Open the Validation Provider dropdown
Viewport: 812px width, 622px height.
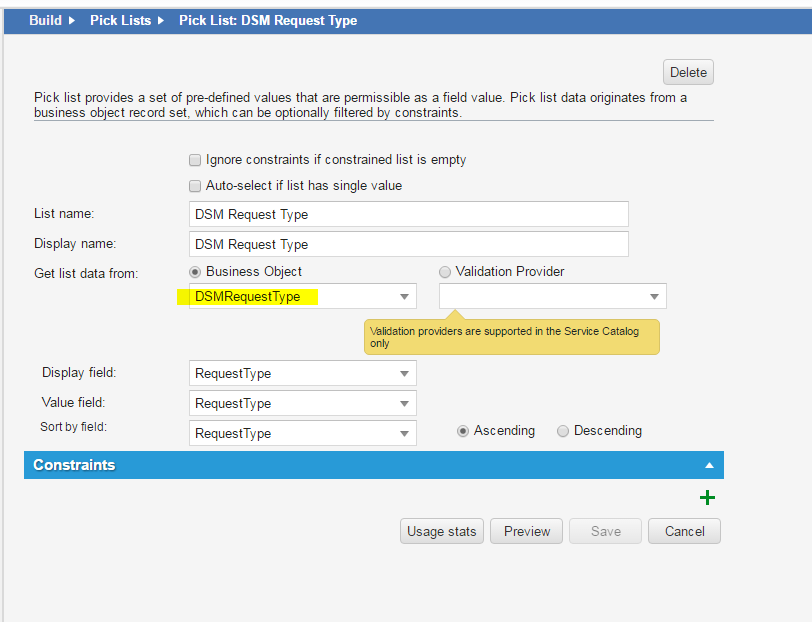654,296
